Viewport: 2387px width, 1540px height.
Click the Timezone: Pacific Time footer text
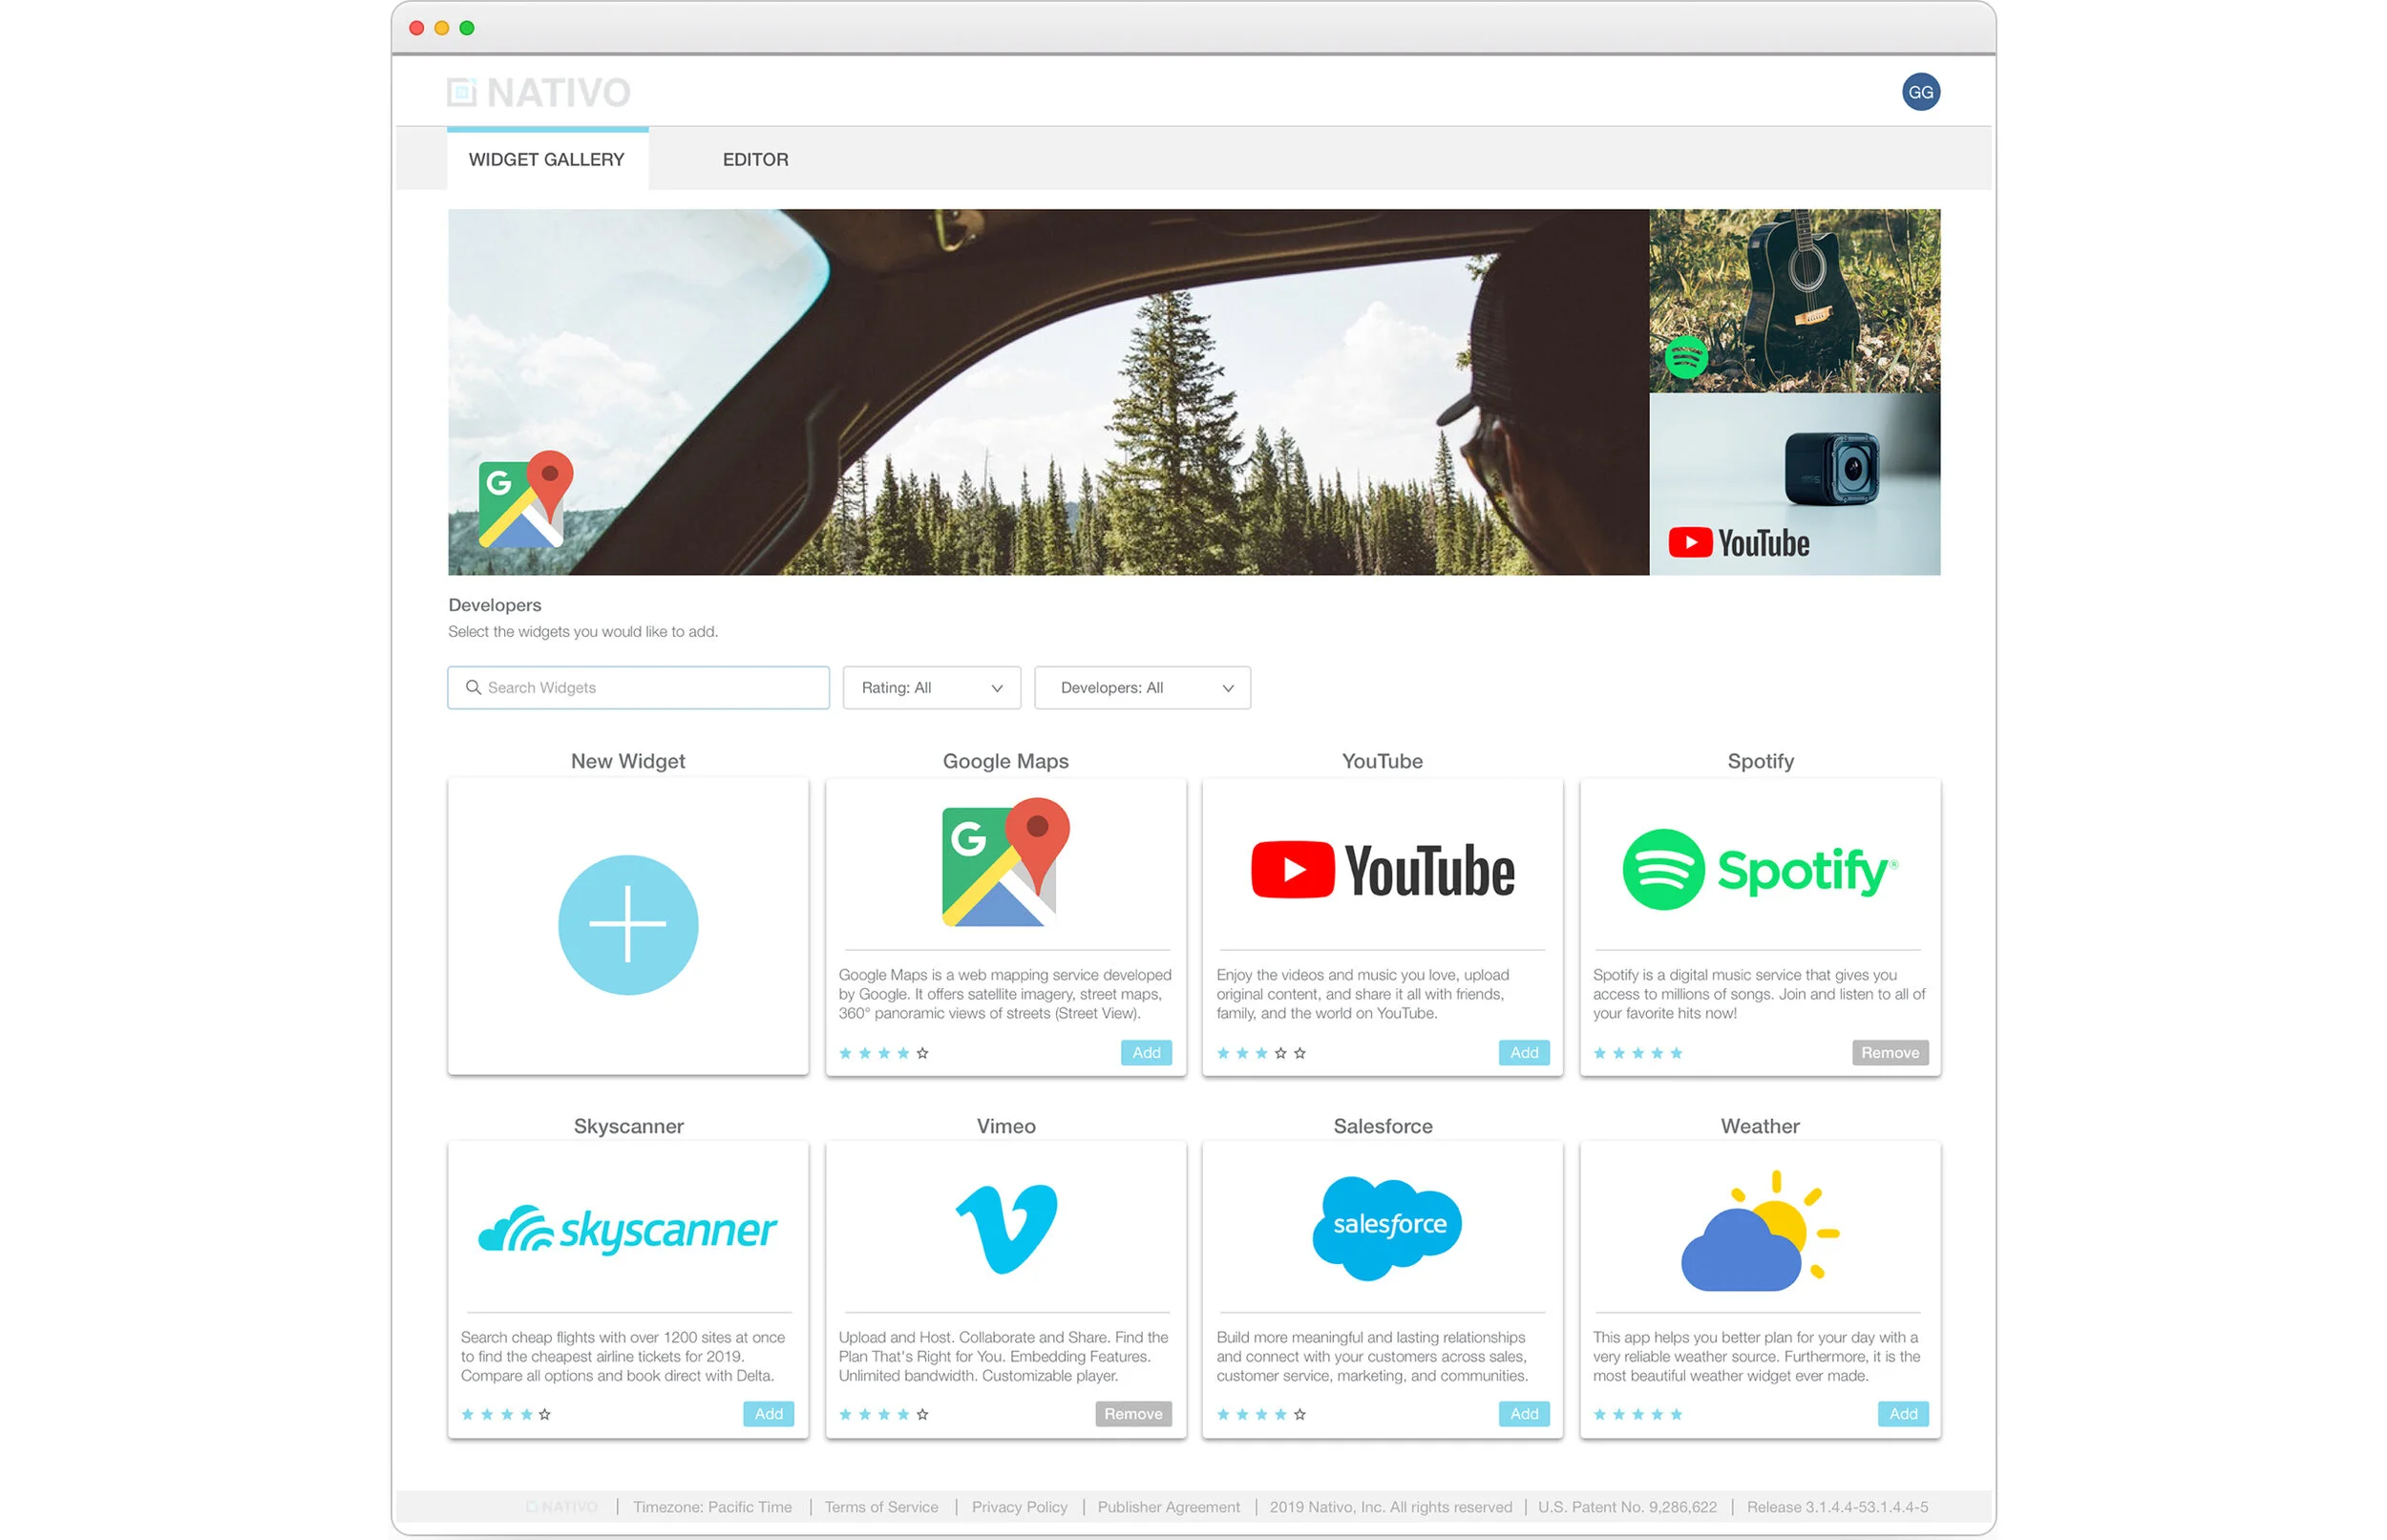[x=712, y=1506]
